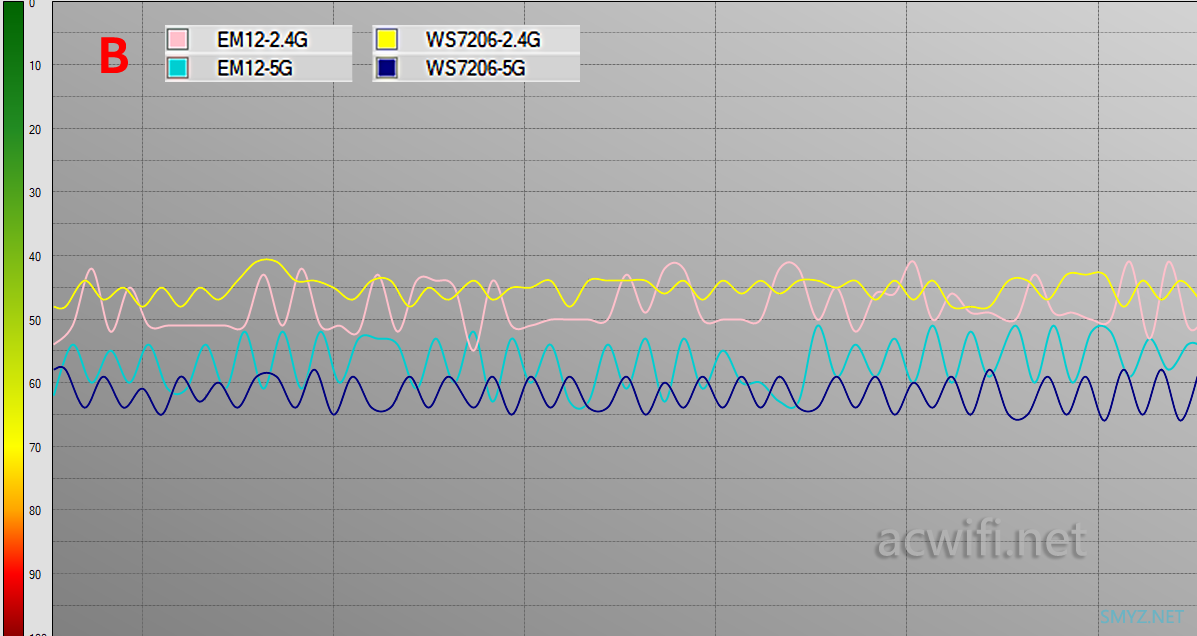This screenshot has height=636, width=1197.
Task: Select the 90 value on signal axis
Action: [36, 575]
